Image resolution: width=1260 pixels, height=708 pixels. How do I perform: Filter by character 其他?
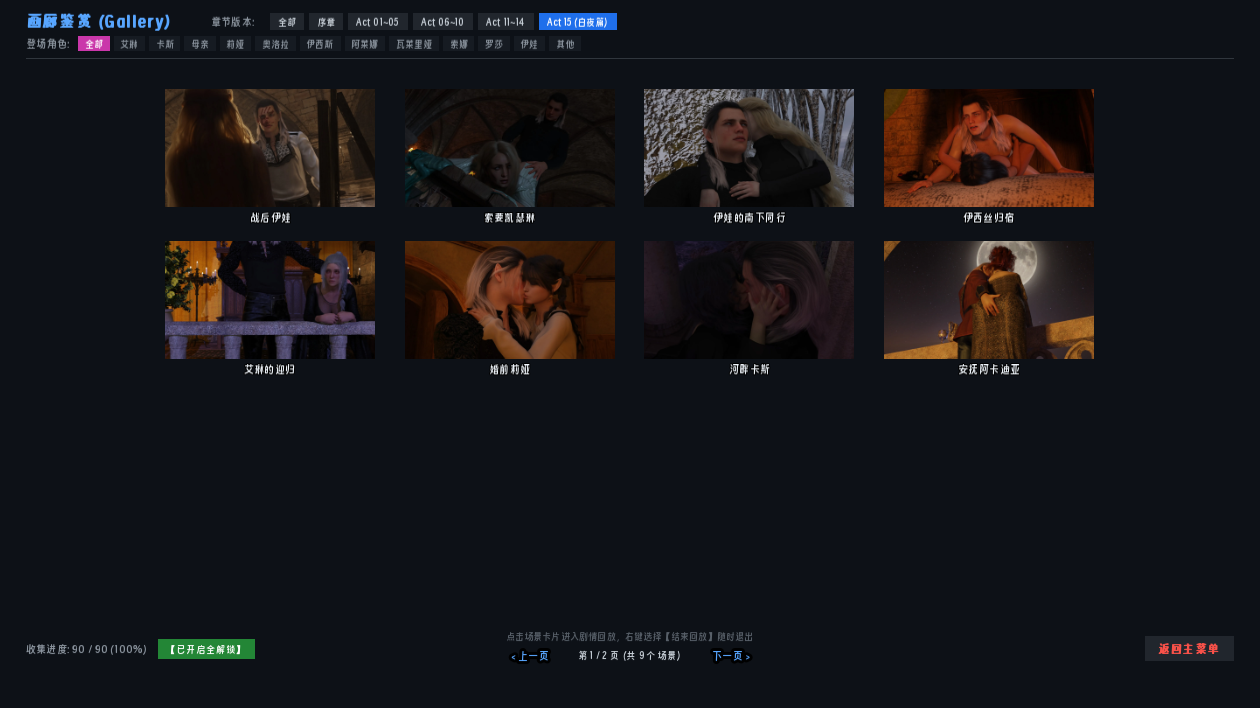pyautogui.click(x=565, y=44)
